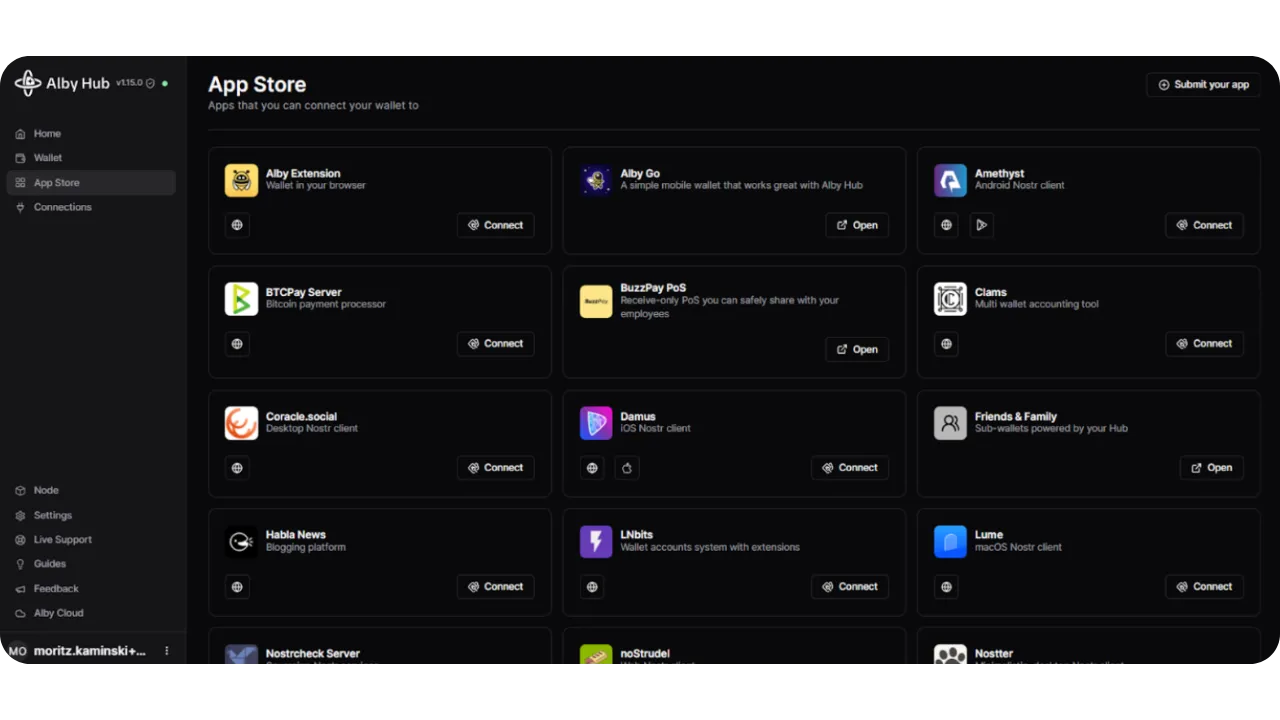The image size is (1280, 720).
Task: Open the Alby Go app
Action: click(x=857, y=225)
